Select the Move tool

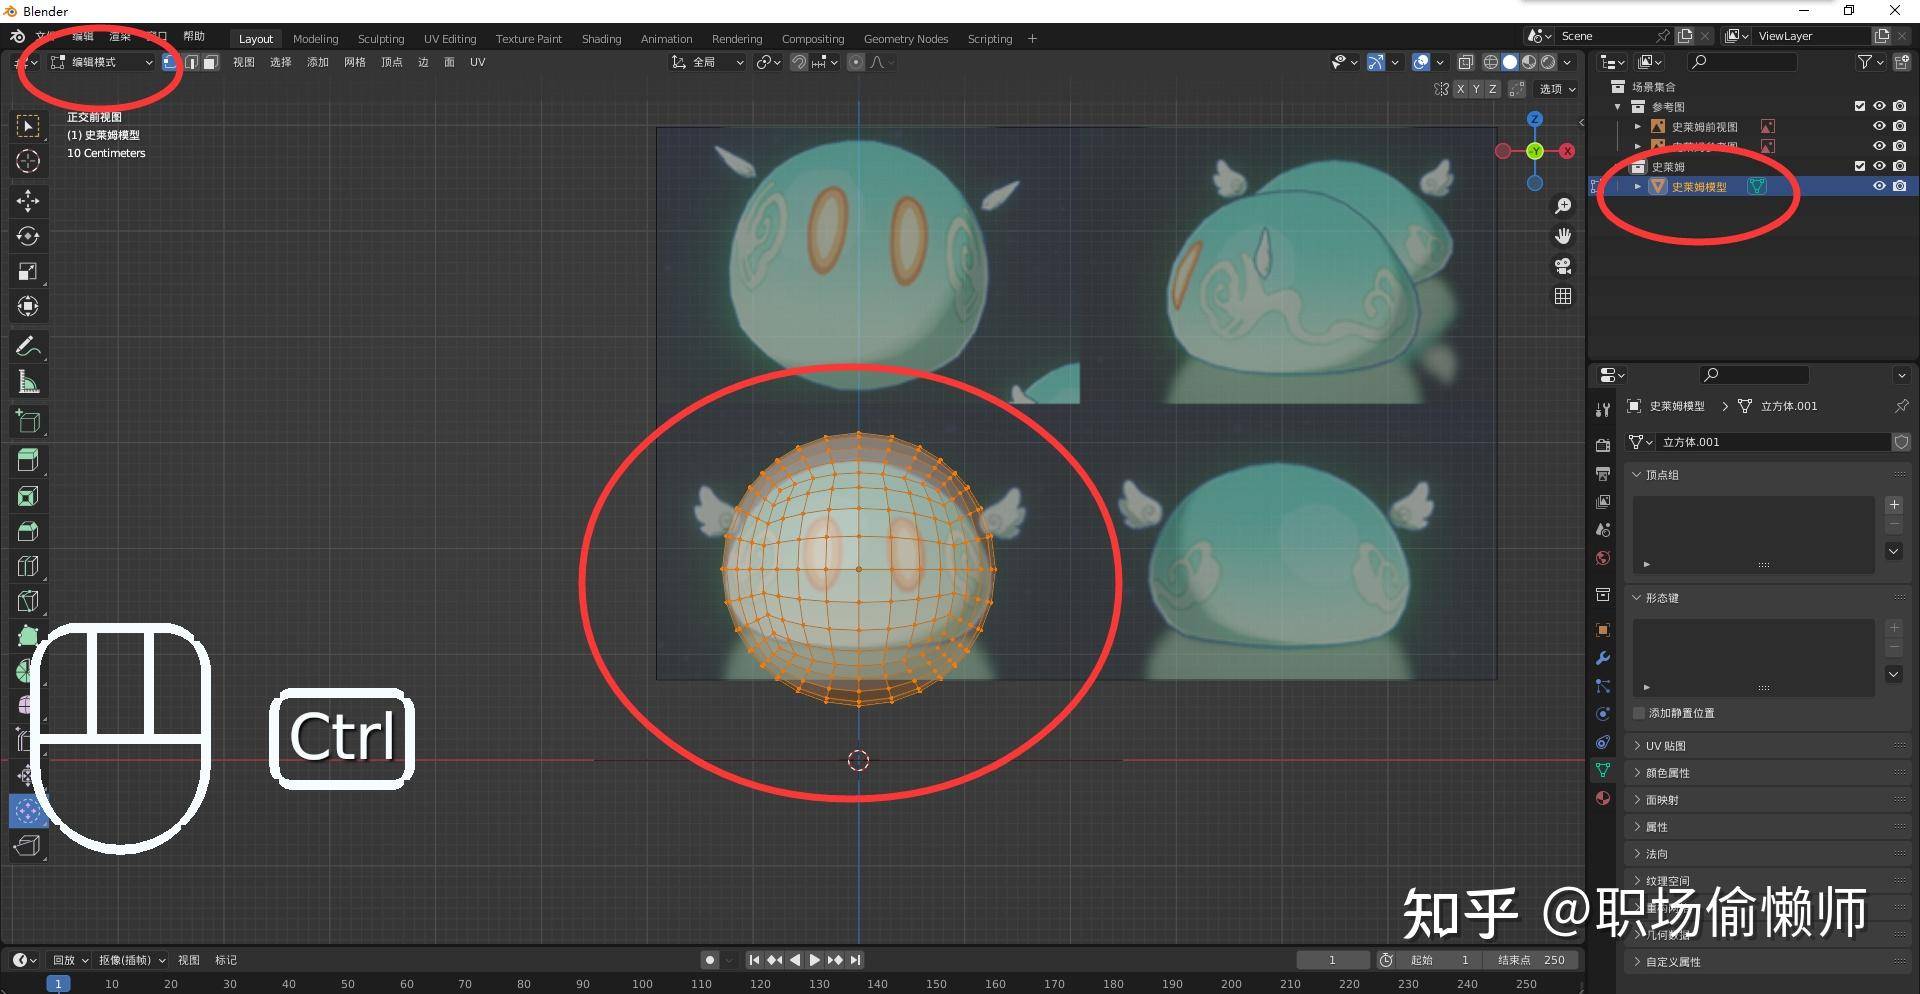point(28,201)
